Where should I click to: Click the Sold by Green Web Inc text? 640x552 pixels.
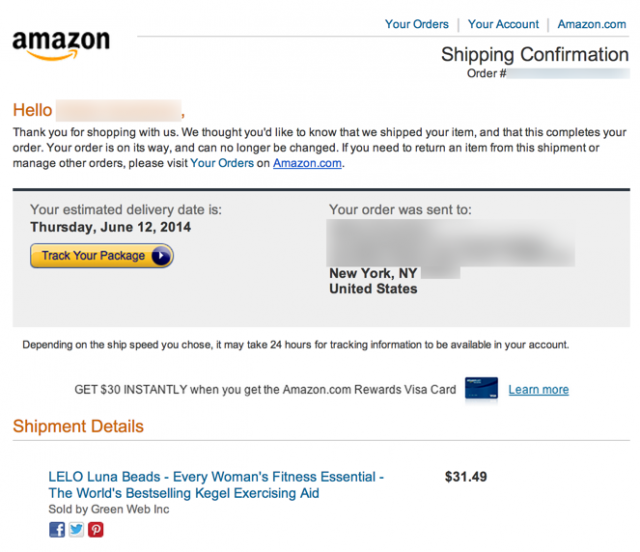click(109, 509)
